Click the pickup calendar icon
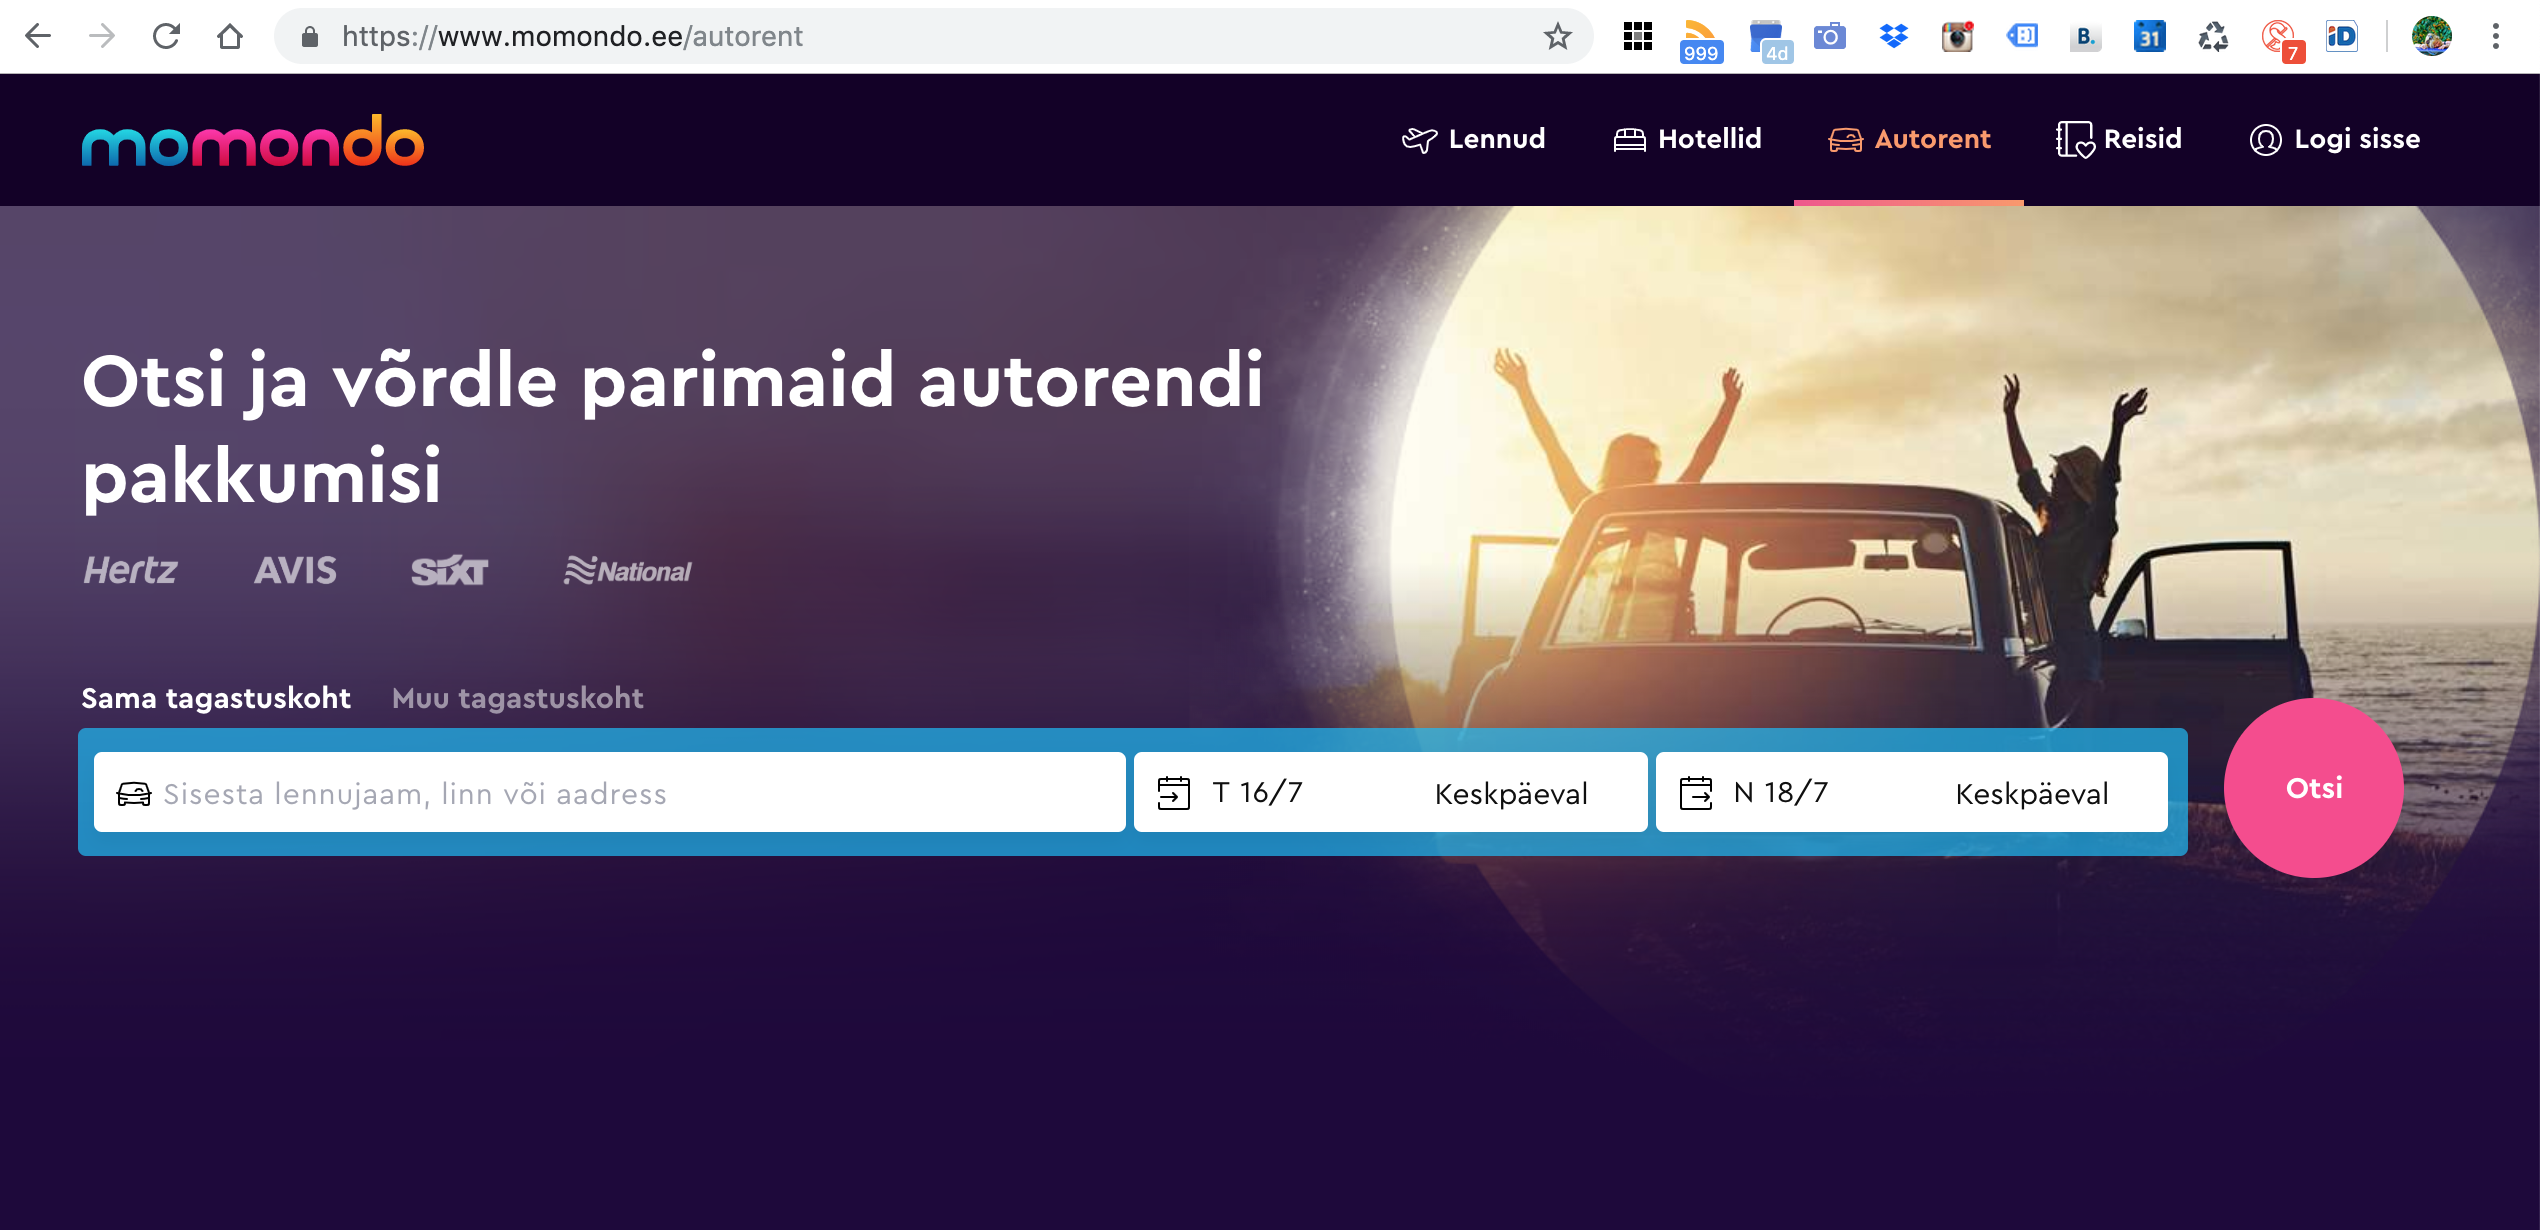Image resolution: width=2540 pixels, height=1230 pixels. click(x=1174, y=793)
